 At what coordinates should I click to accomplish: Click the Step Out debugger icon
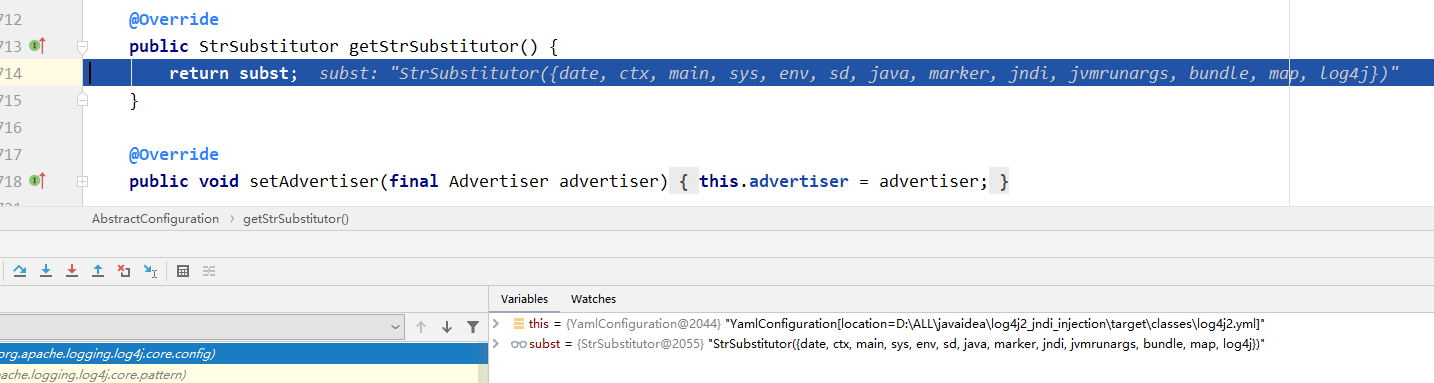click(98, 271)
